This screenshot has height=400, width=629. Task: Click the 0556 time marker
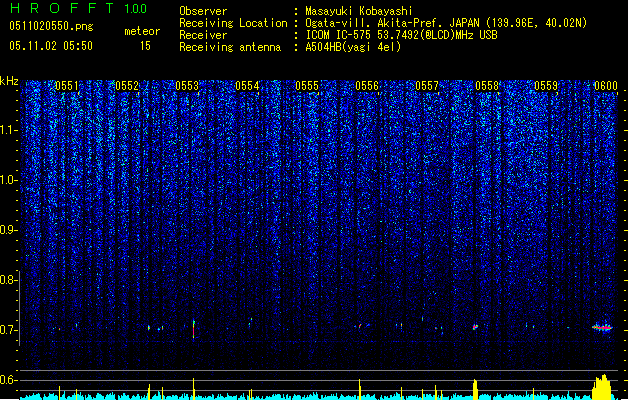pos(367,86)
